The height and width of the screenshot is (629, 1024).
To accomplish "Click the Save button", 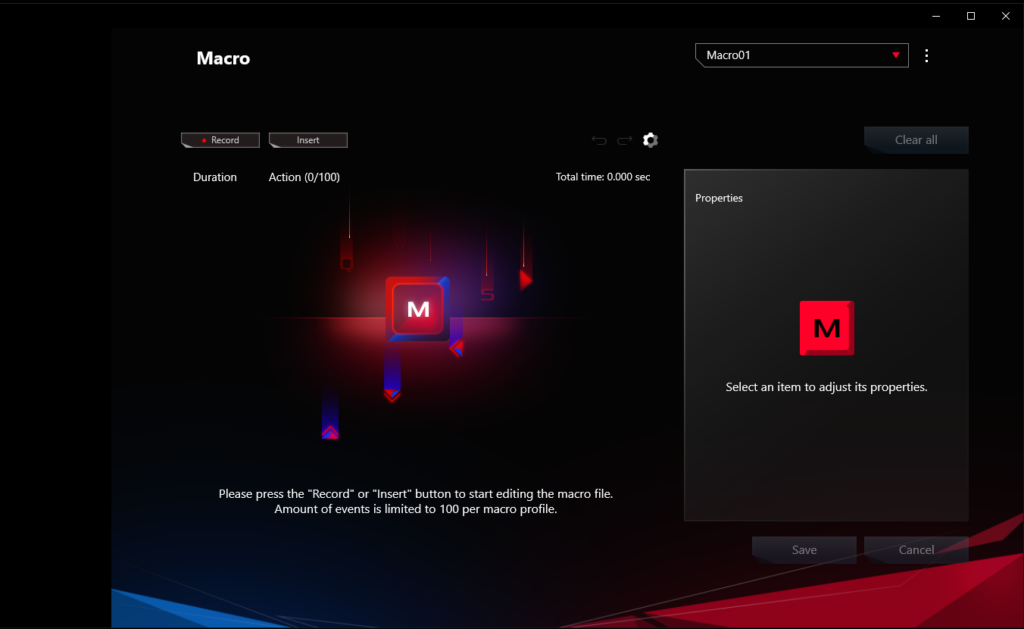I will 804,550.
